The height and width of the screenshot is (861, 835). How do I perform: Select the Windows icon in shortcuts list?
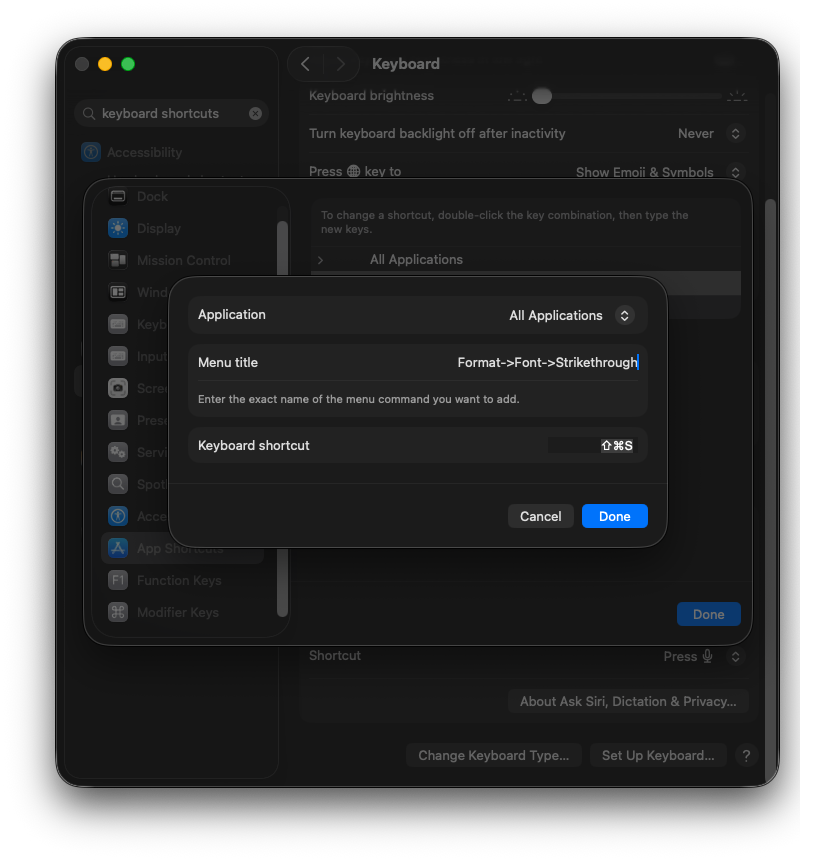118,292
